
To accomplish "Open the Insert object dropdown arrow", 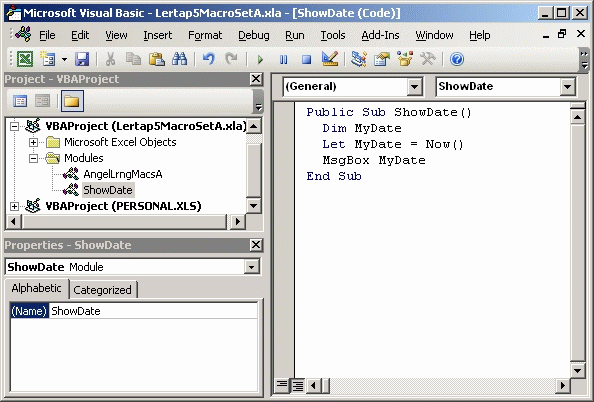I will (x=64, y=59).
